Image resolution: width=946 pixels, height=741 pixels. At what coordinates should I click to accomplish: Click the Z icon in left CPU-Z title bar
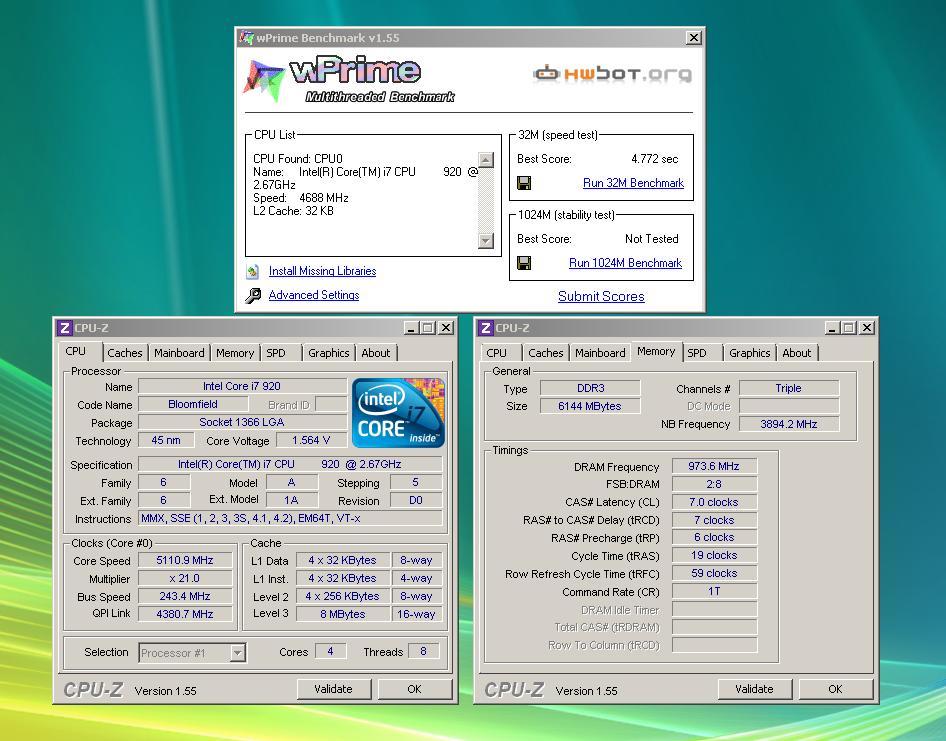[x=65, y=328]
